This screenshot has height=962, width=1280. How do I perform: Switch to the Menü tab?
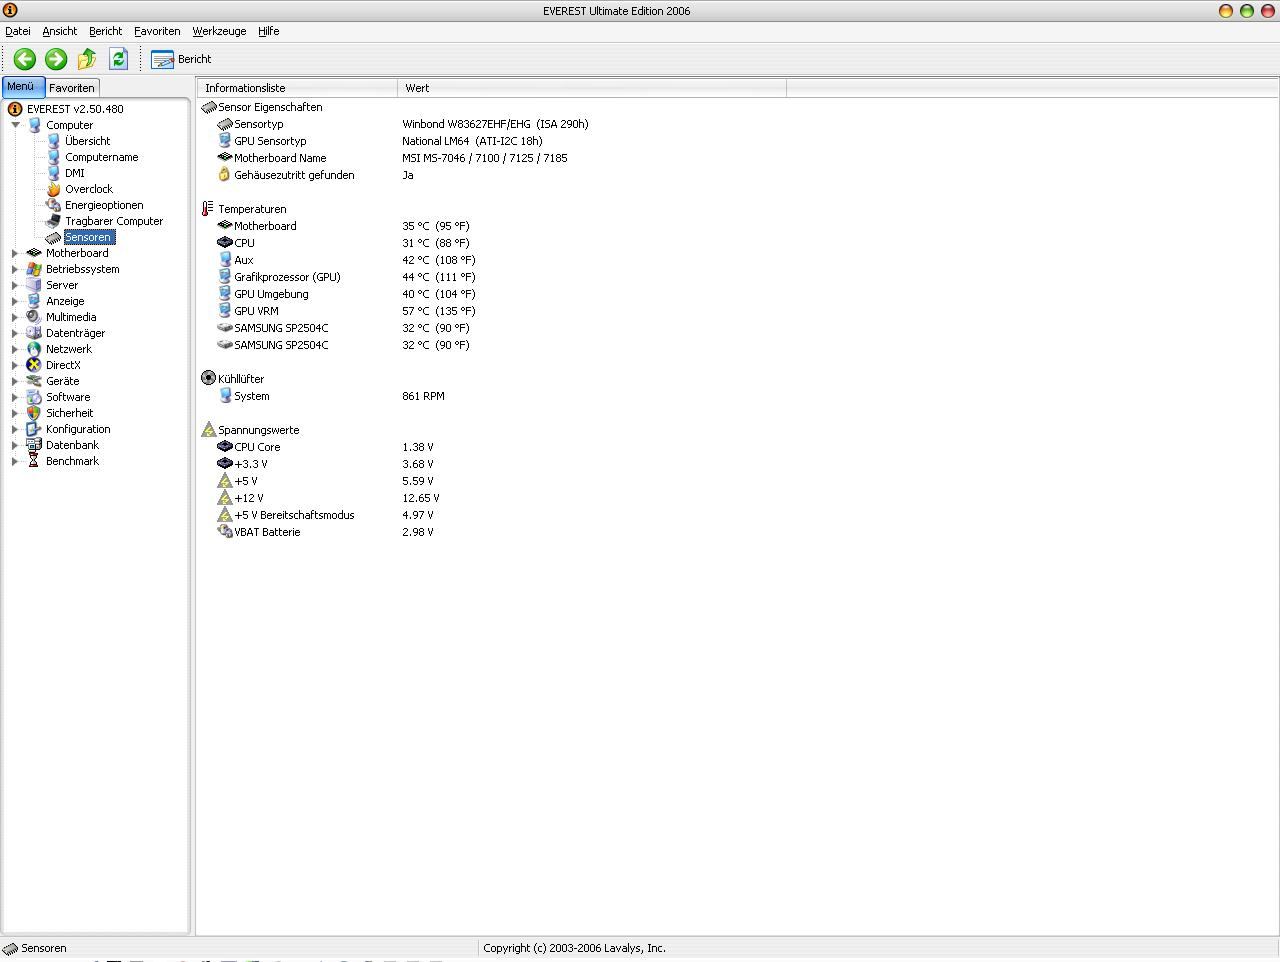pos(22,87)
